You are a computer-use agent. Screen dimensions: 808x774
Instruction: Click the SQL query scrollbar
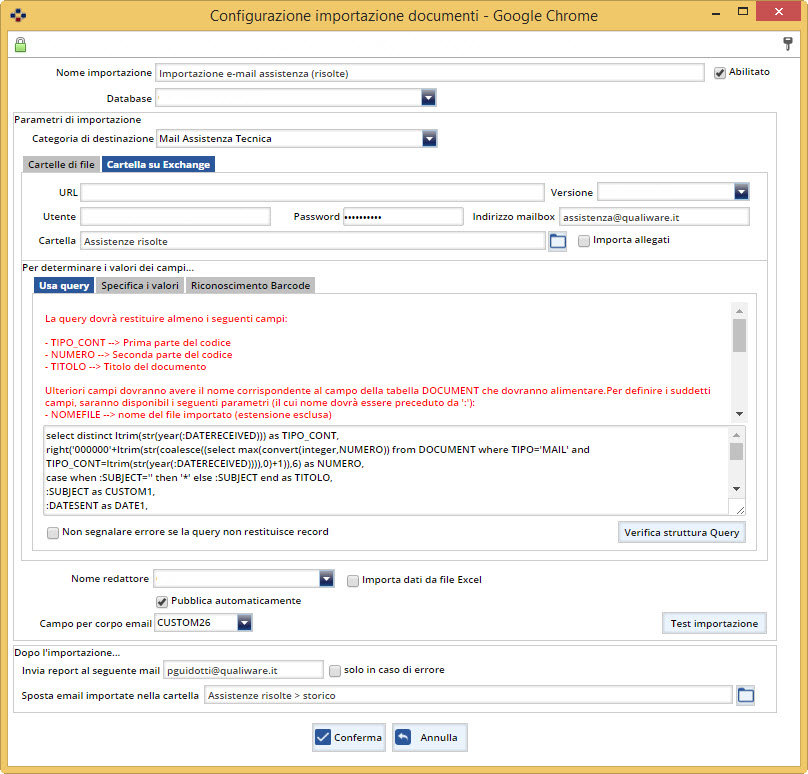point(736,470)
